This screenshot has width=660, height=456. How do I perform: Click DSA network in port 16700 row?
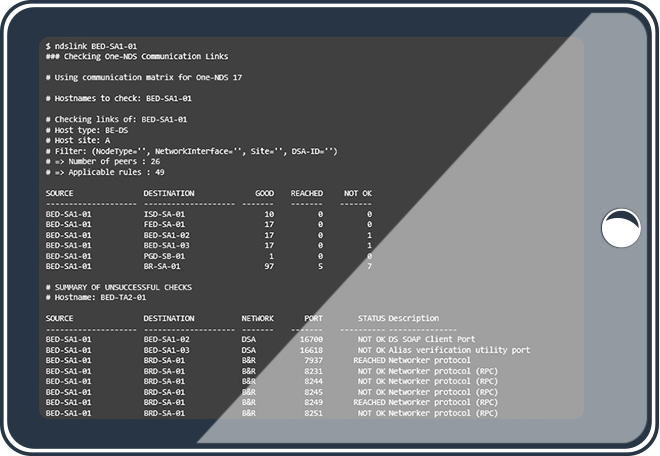pos(248,339)
